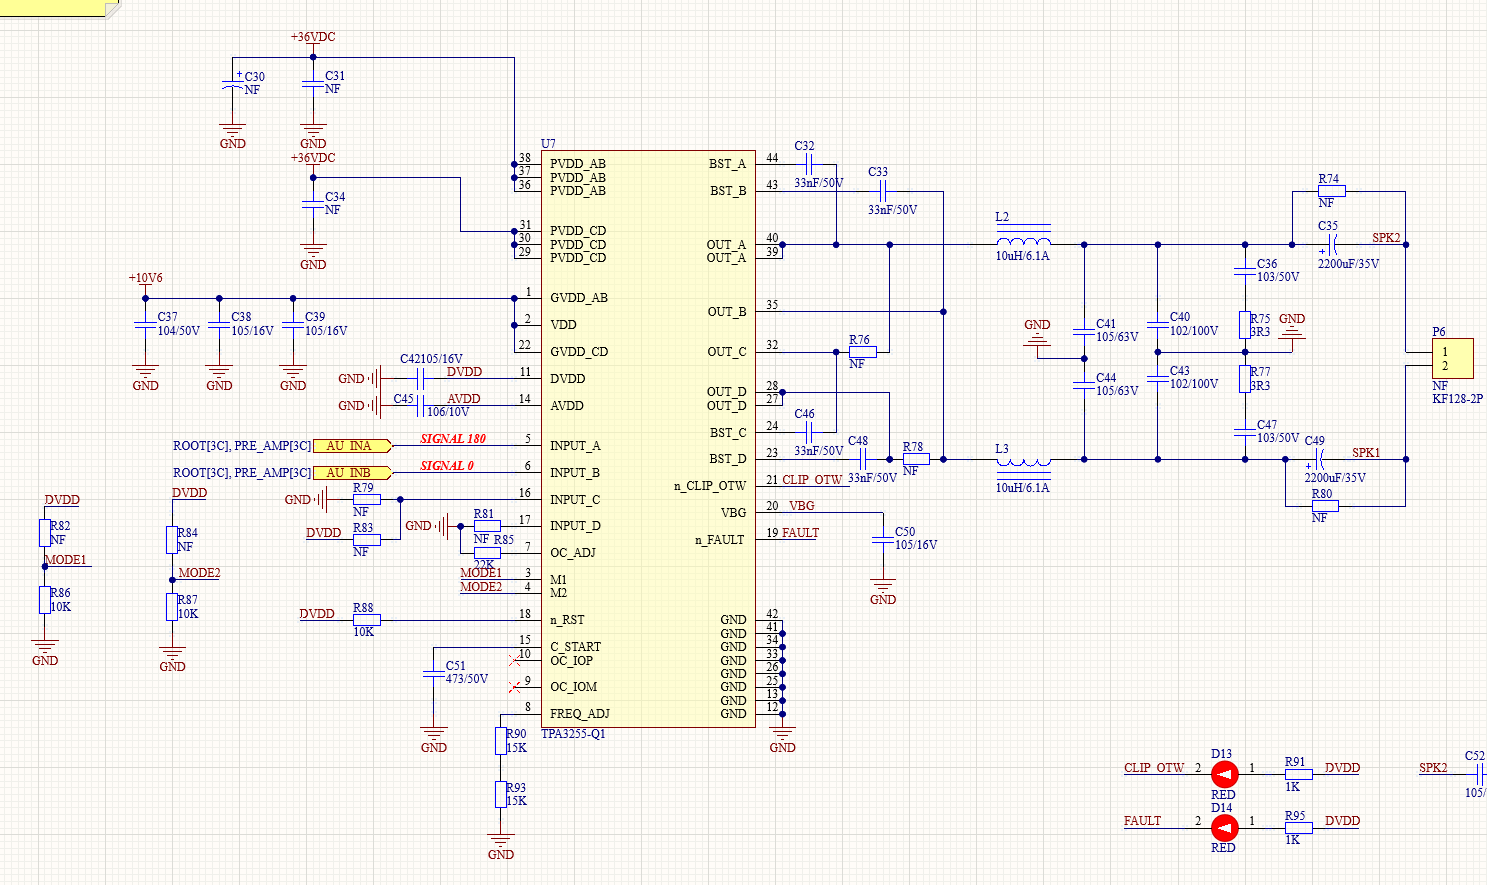Click the CLIP_OTW net label near D13
Viewport: 1487px width, 885px height.
tap(1154, 768)
